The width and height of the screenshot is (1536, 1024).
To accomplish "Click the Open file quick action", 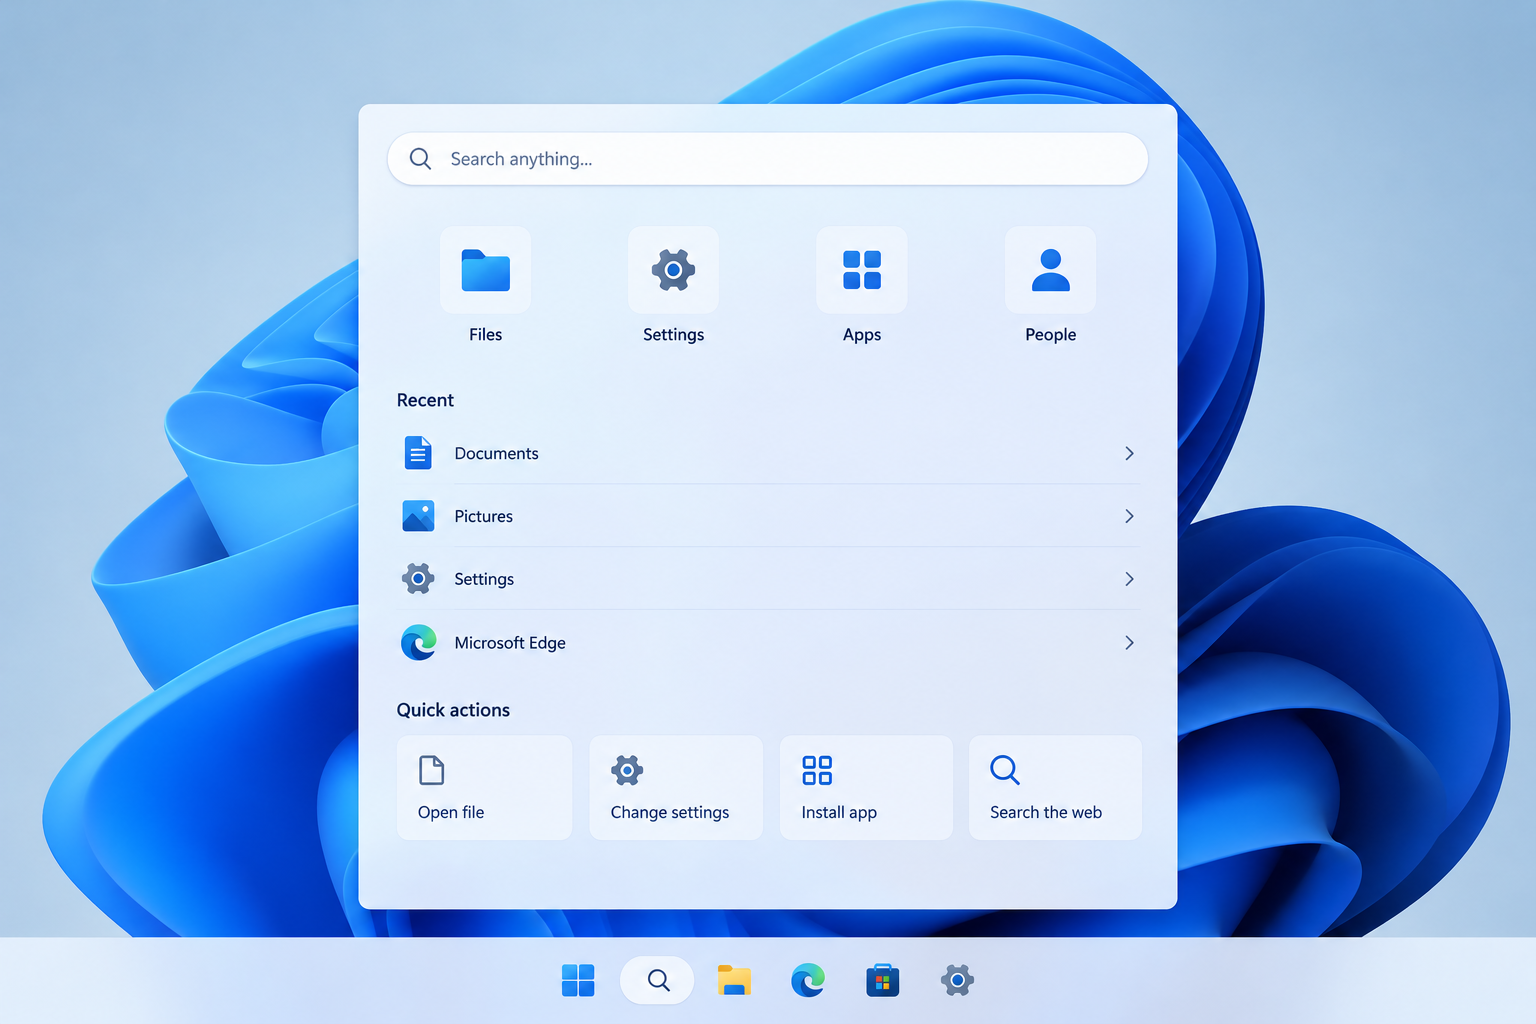I will [484, 788].
